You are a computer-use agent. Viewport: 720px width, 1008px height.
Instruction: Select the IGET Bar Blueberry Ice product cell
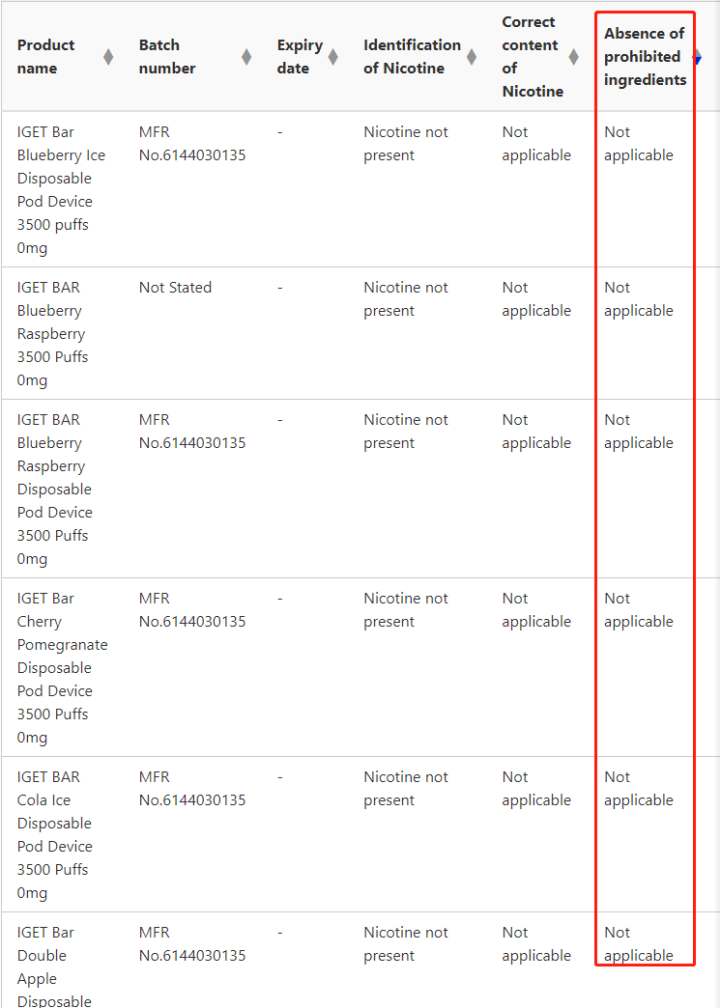tap(61, 189)
